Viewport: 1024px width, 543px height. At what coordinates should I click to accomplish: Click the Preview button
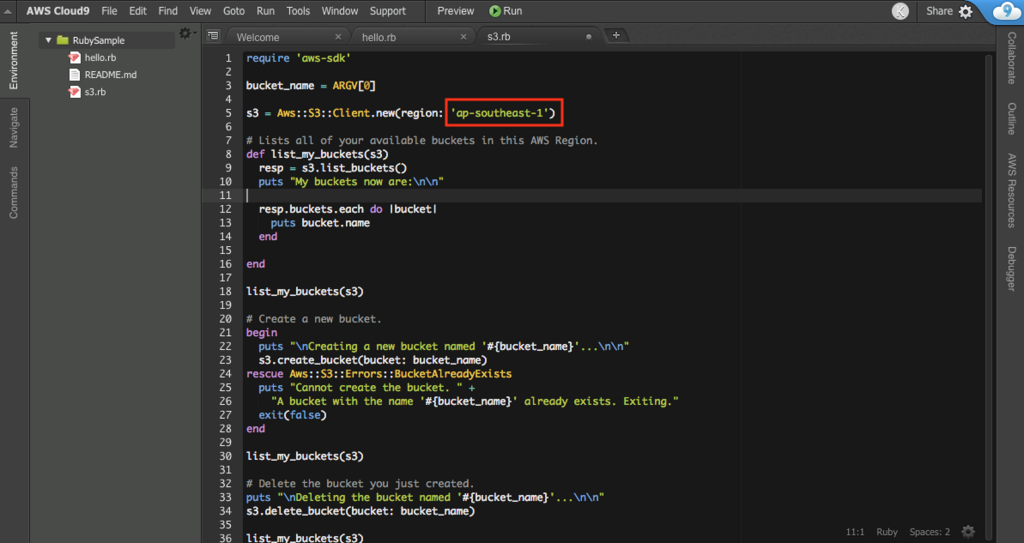tap(455, 11)
